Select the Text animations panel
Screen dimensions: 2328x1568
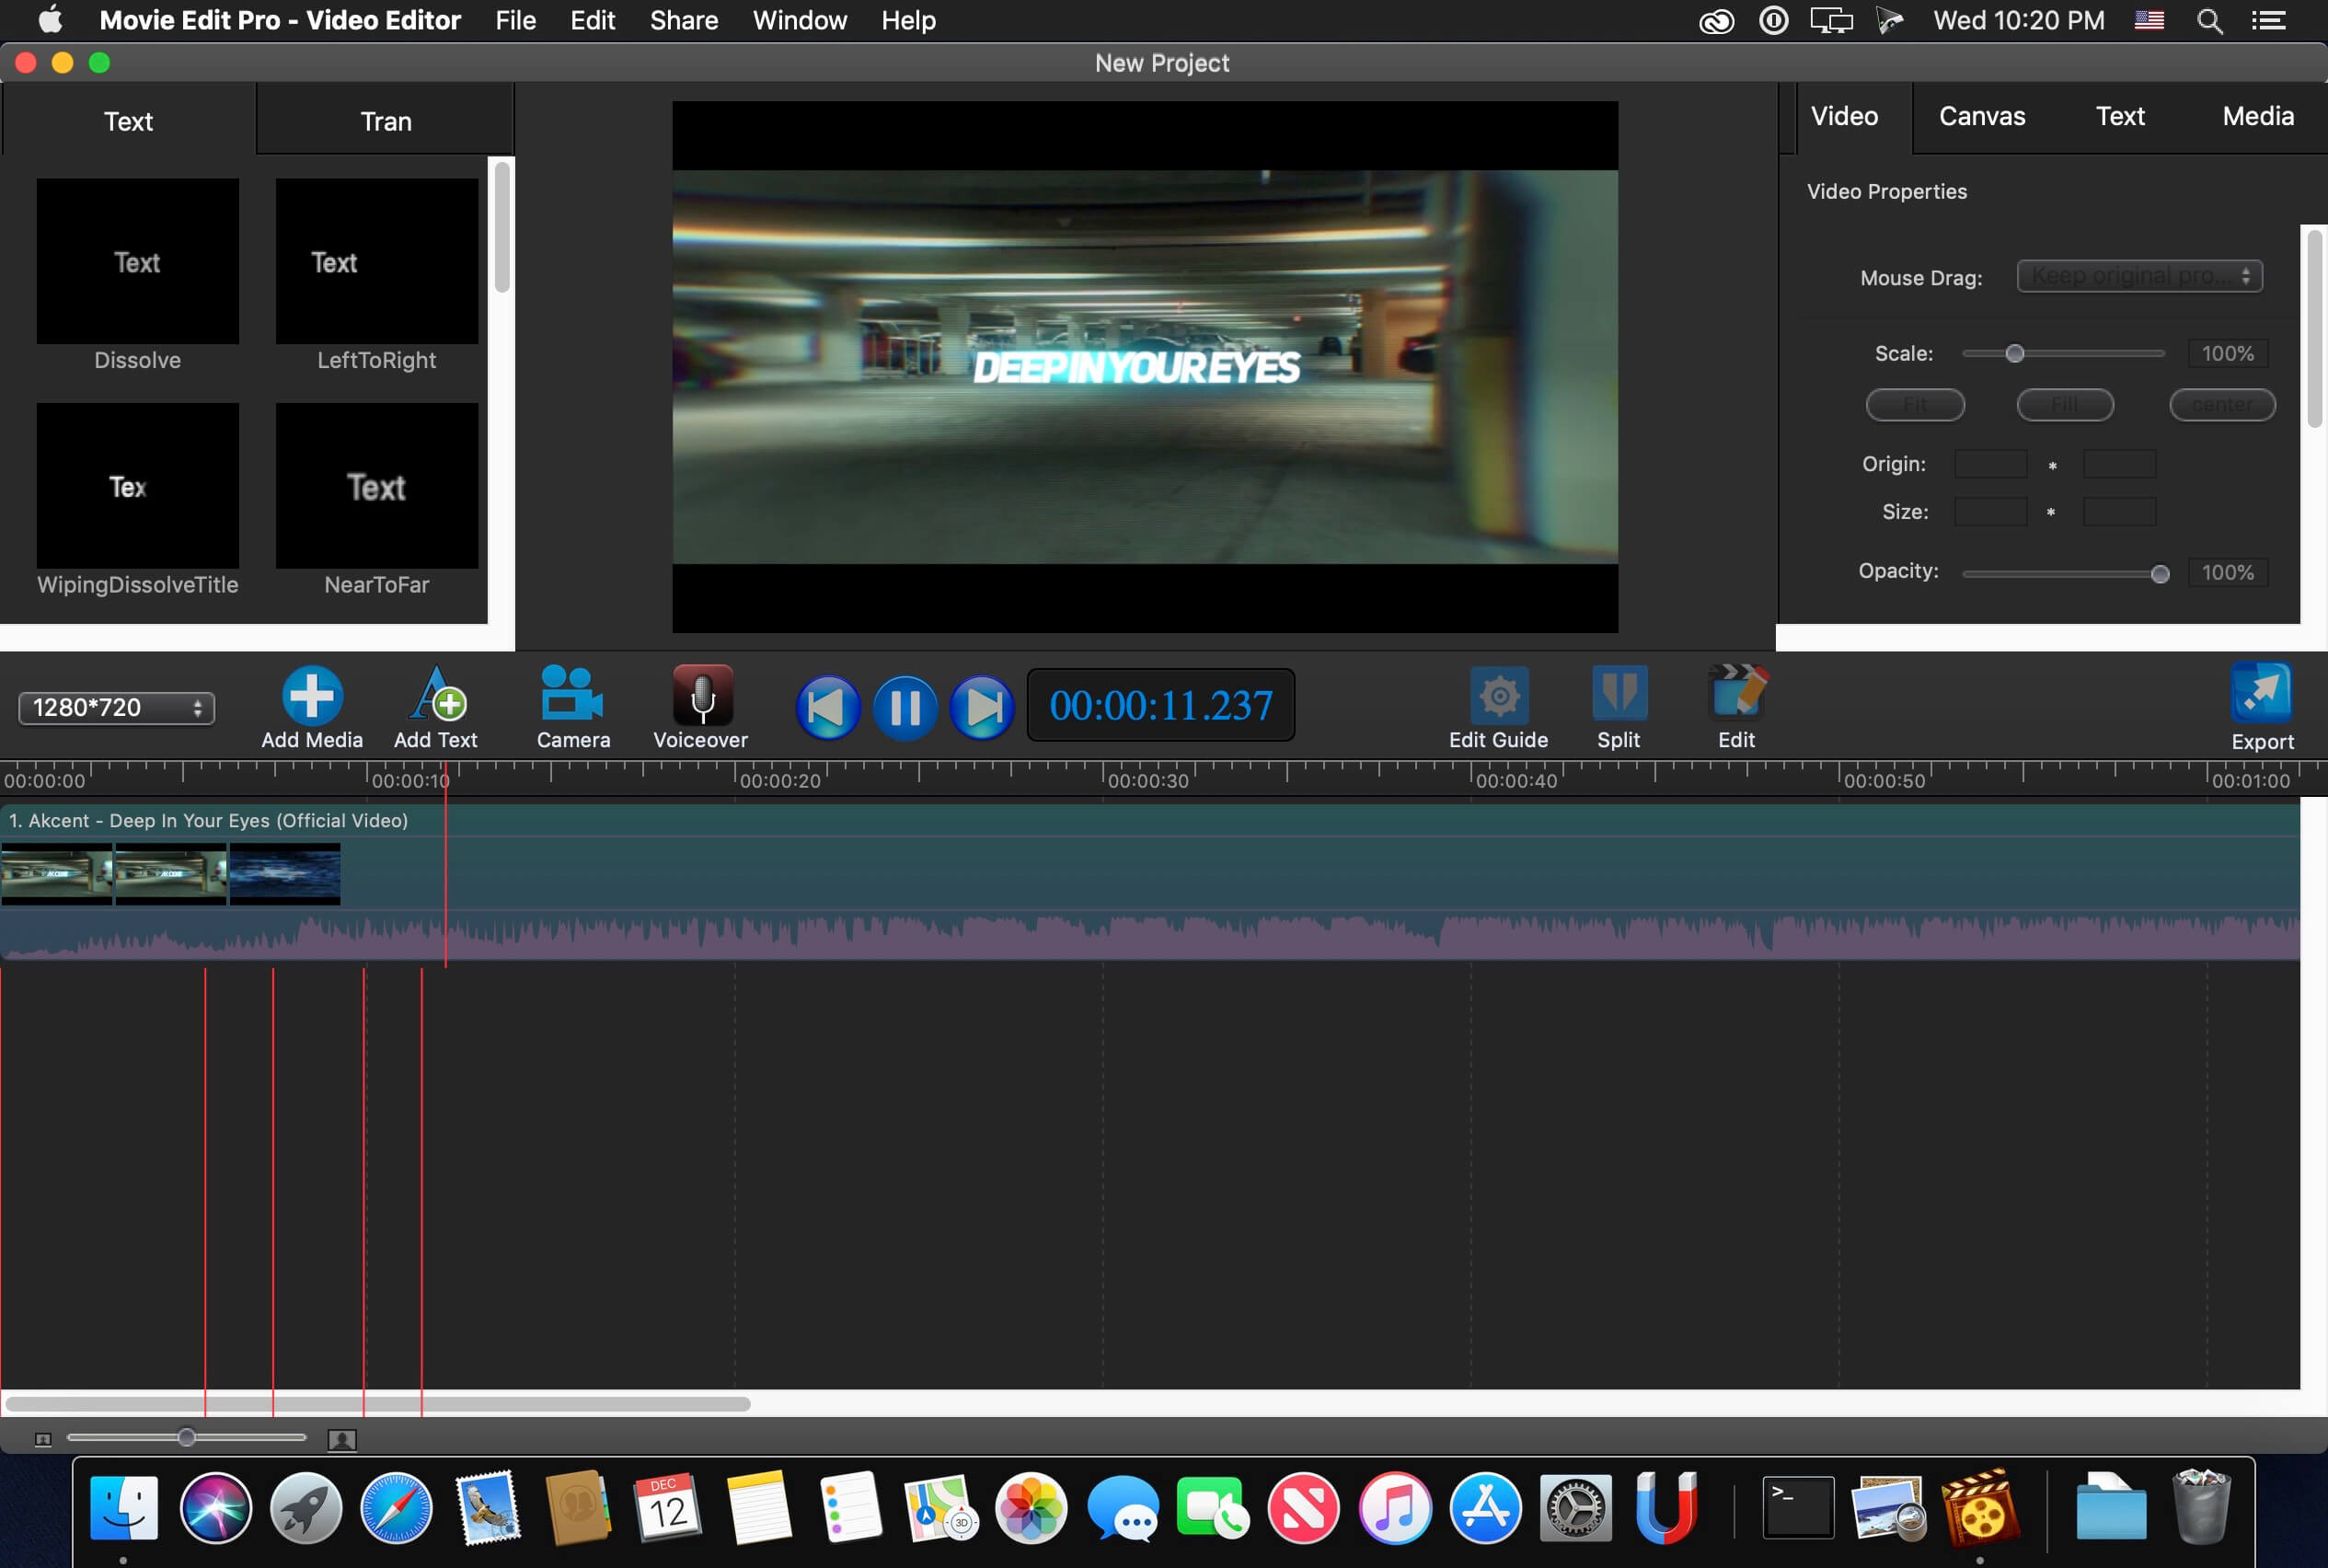click(130, 121)
